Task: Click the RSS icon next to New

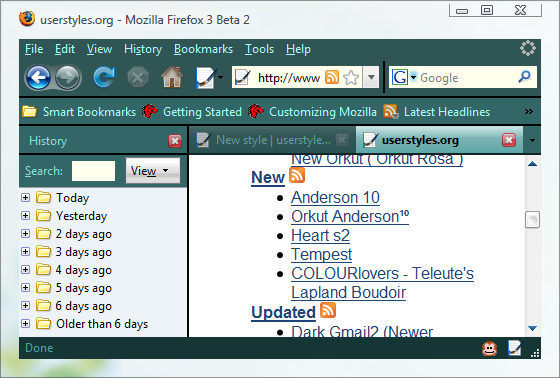Action: (297, 175)
